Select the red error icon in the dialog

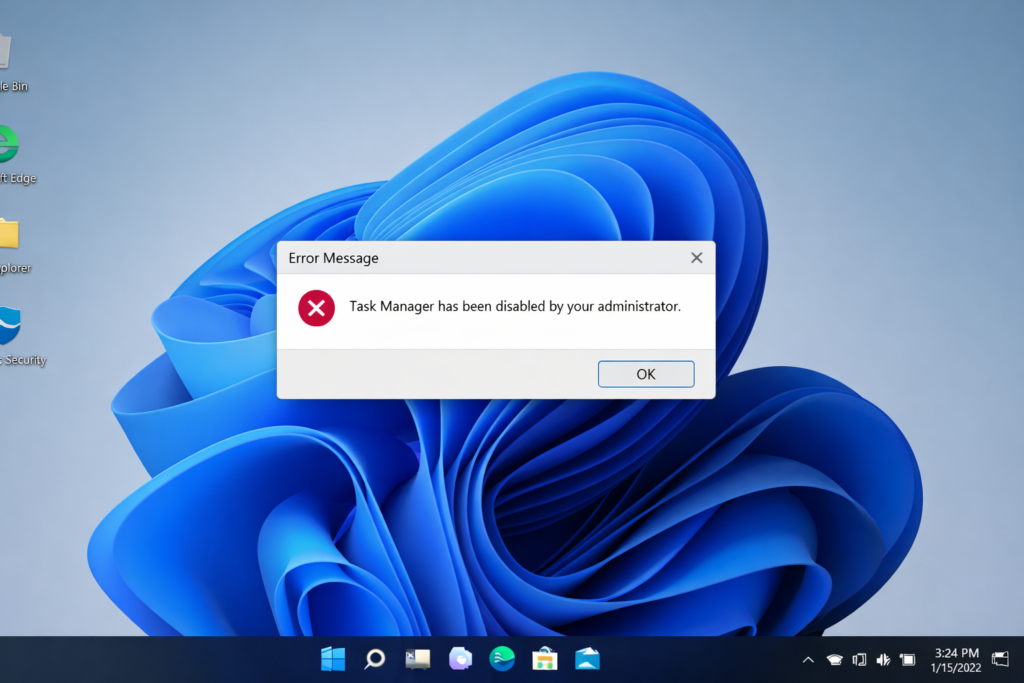315,308
